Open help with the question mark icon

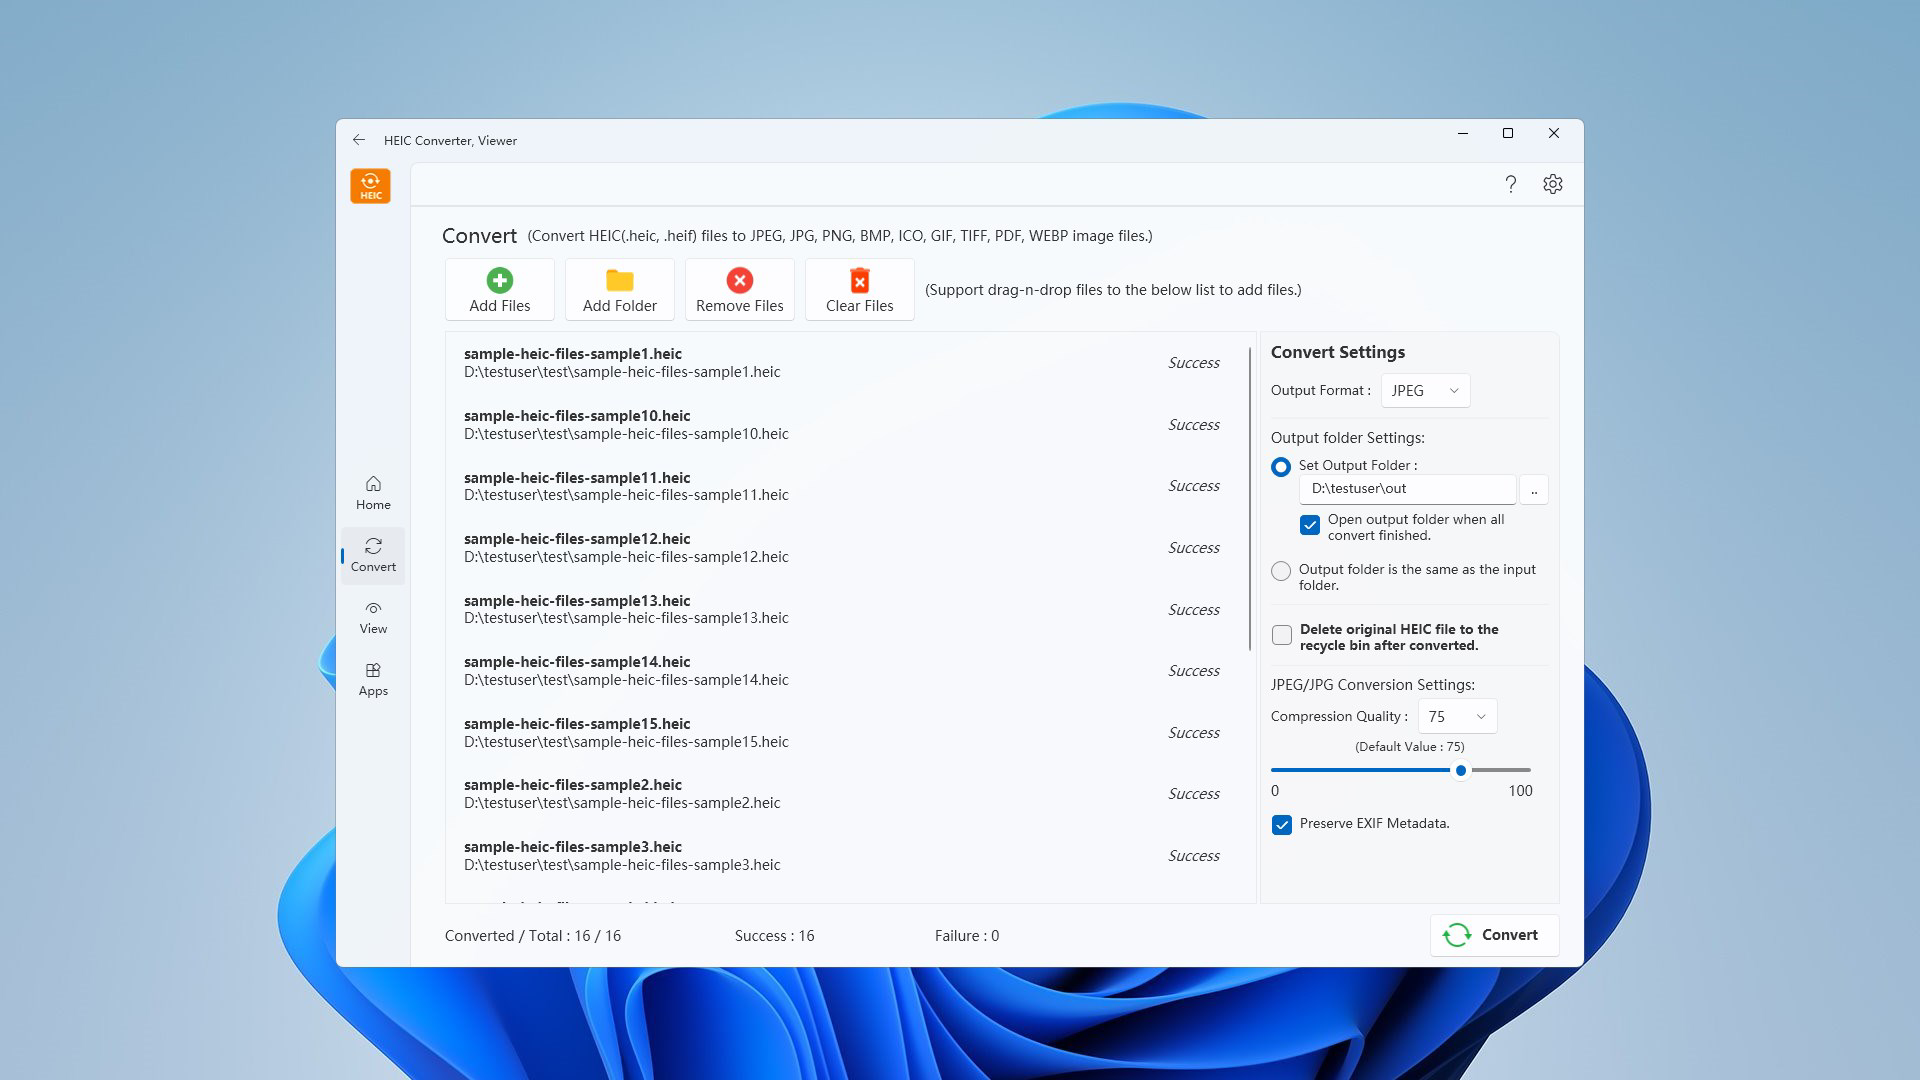click(x=1511, y=184)
